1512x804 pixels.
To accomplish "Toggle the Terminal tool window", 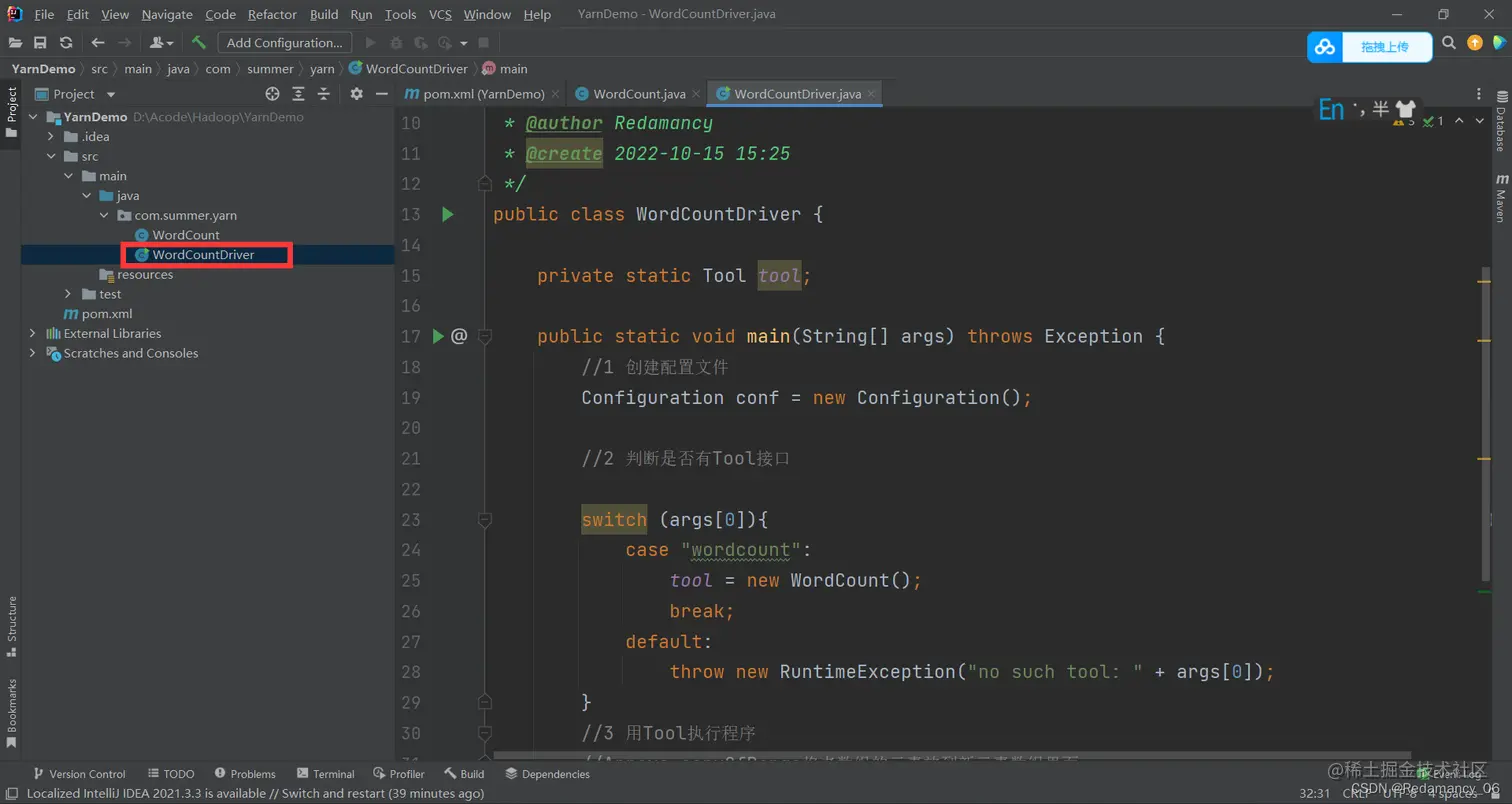I will (326, 774).
